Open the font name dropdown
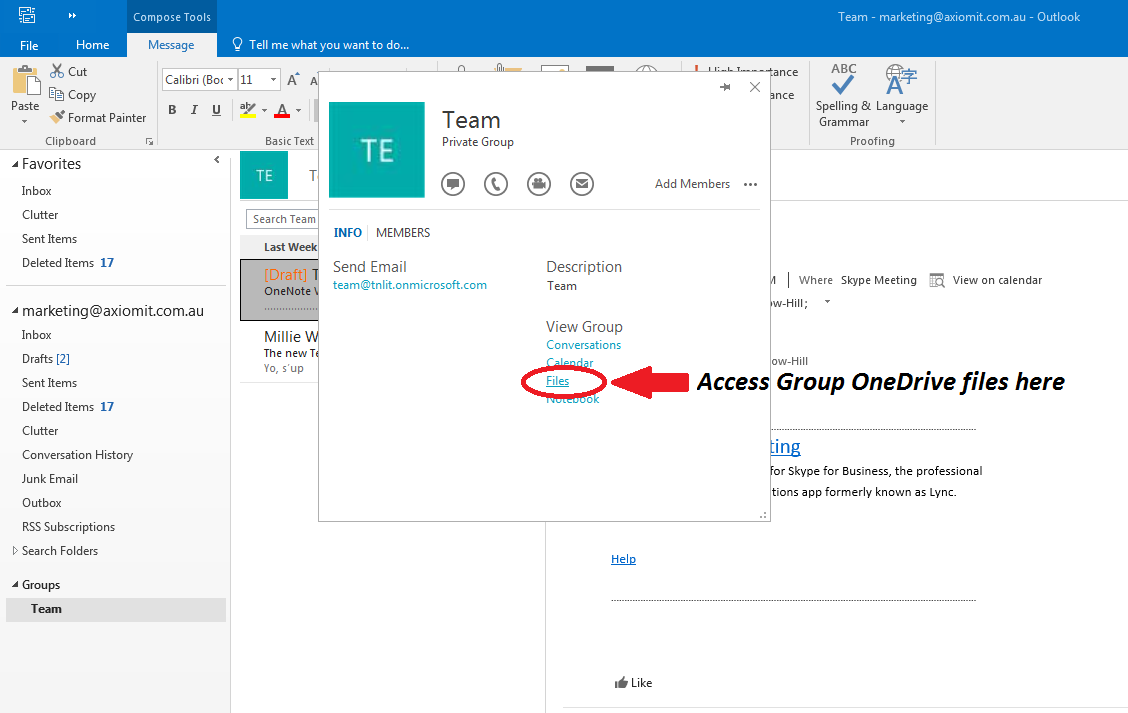The width and height of the screenshot is (1128, 713). pos(230,79)
